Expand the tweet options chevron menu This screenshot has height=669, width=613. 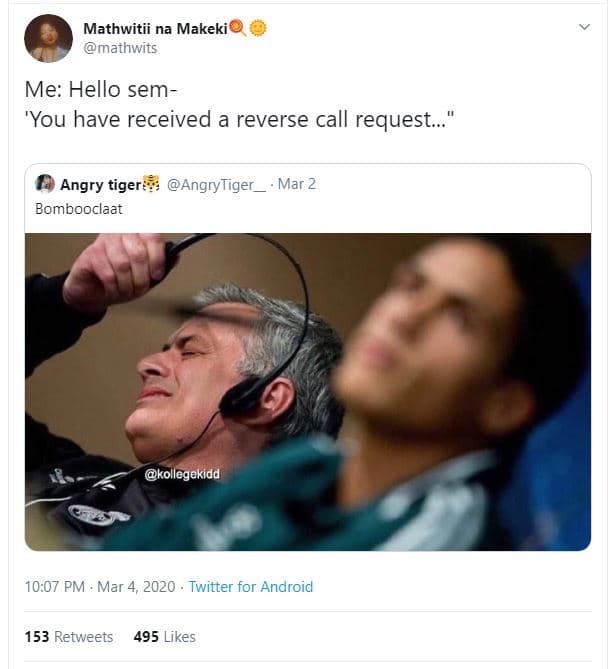[x=585, y=28]
